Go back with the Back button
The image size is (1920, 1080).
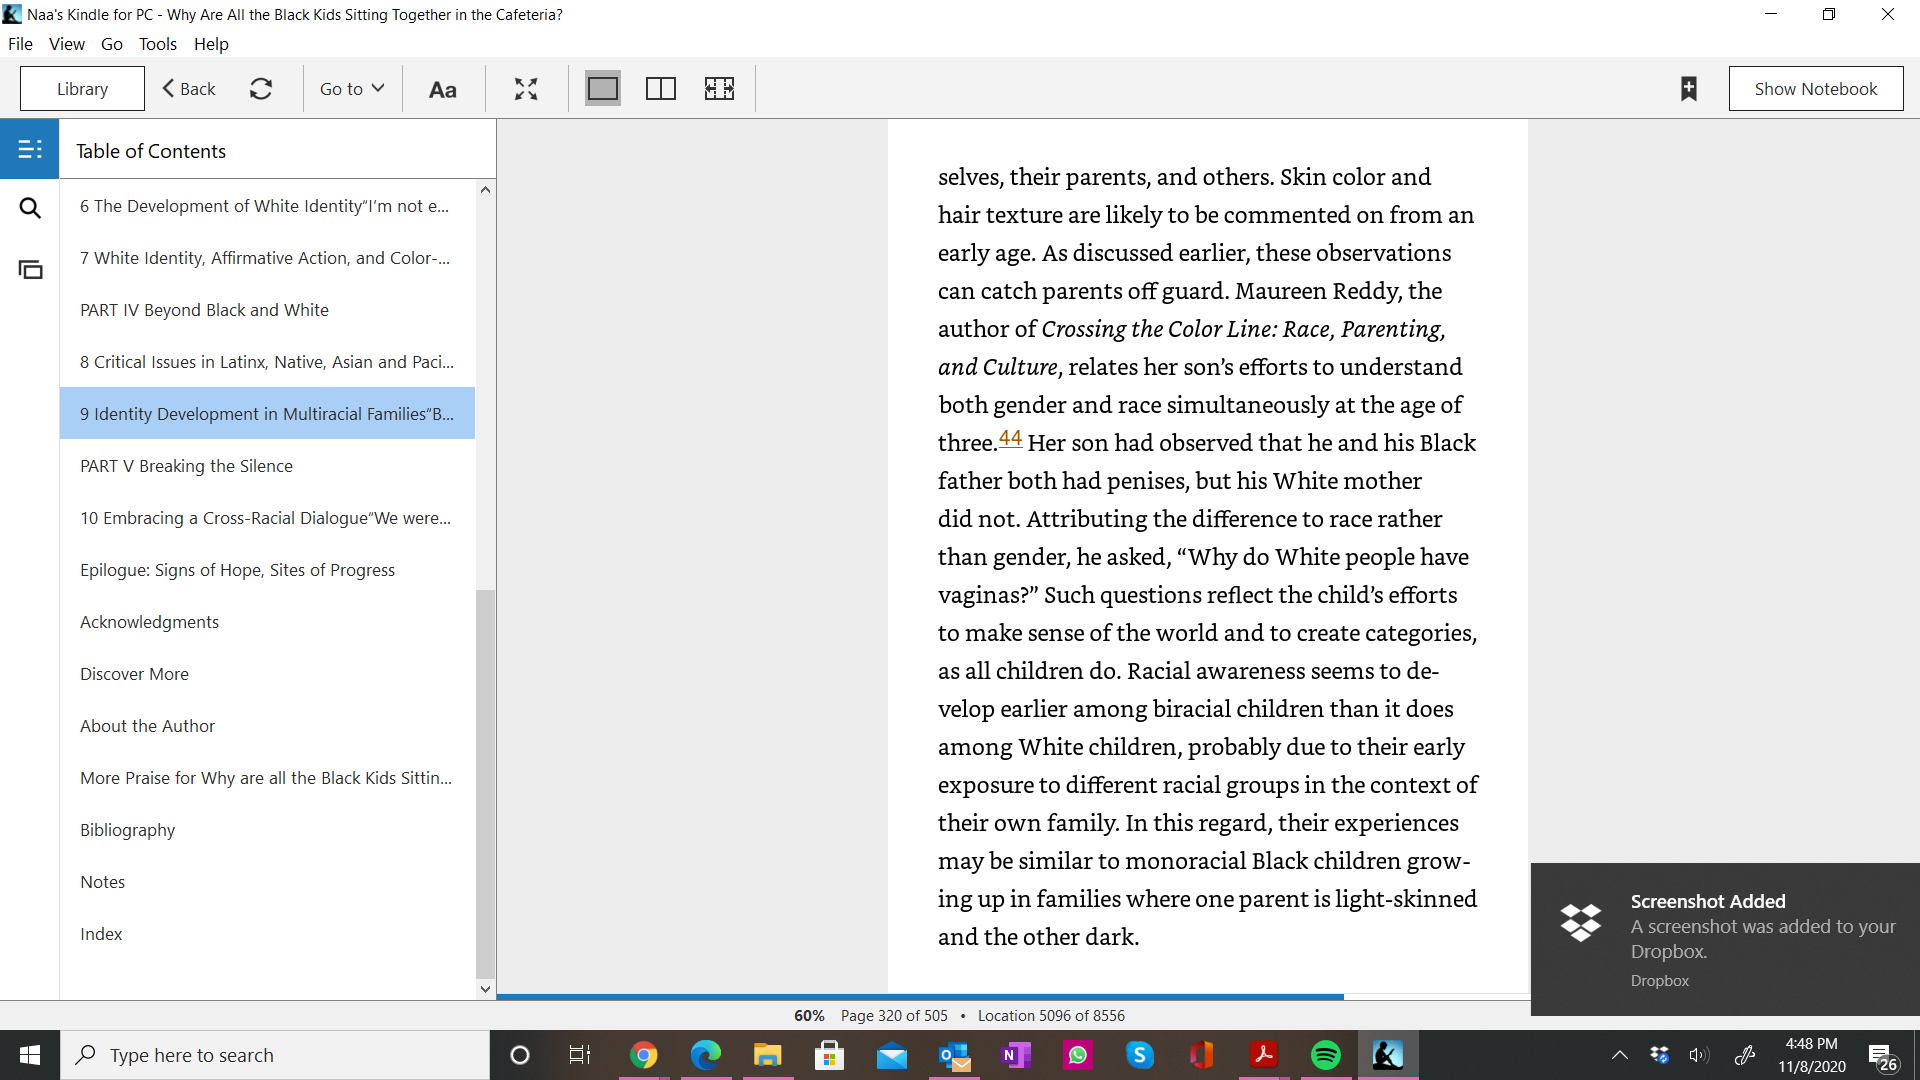(x=189, y=89)
